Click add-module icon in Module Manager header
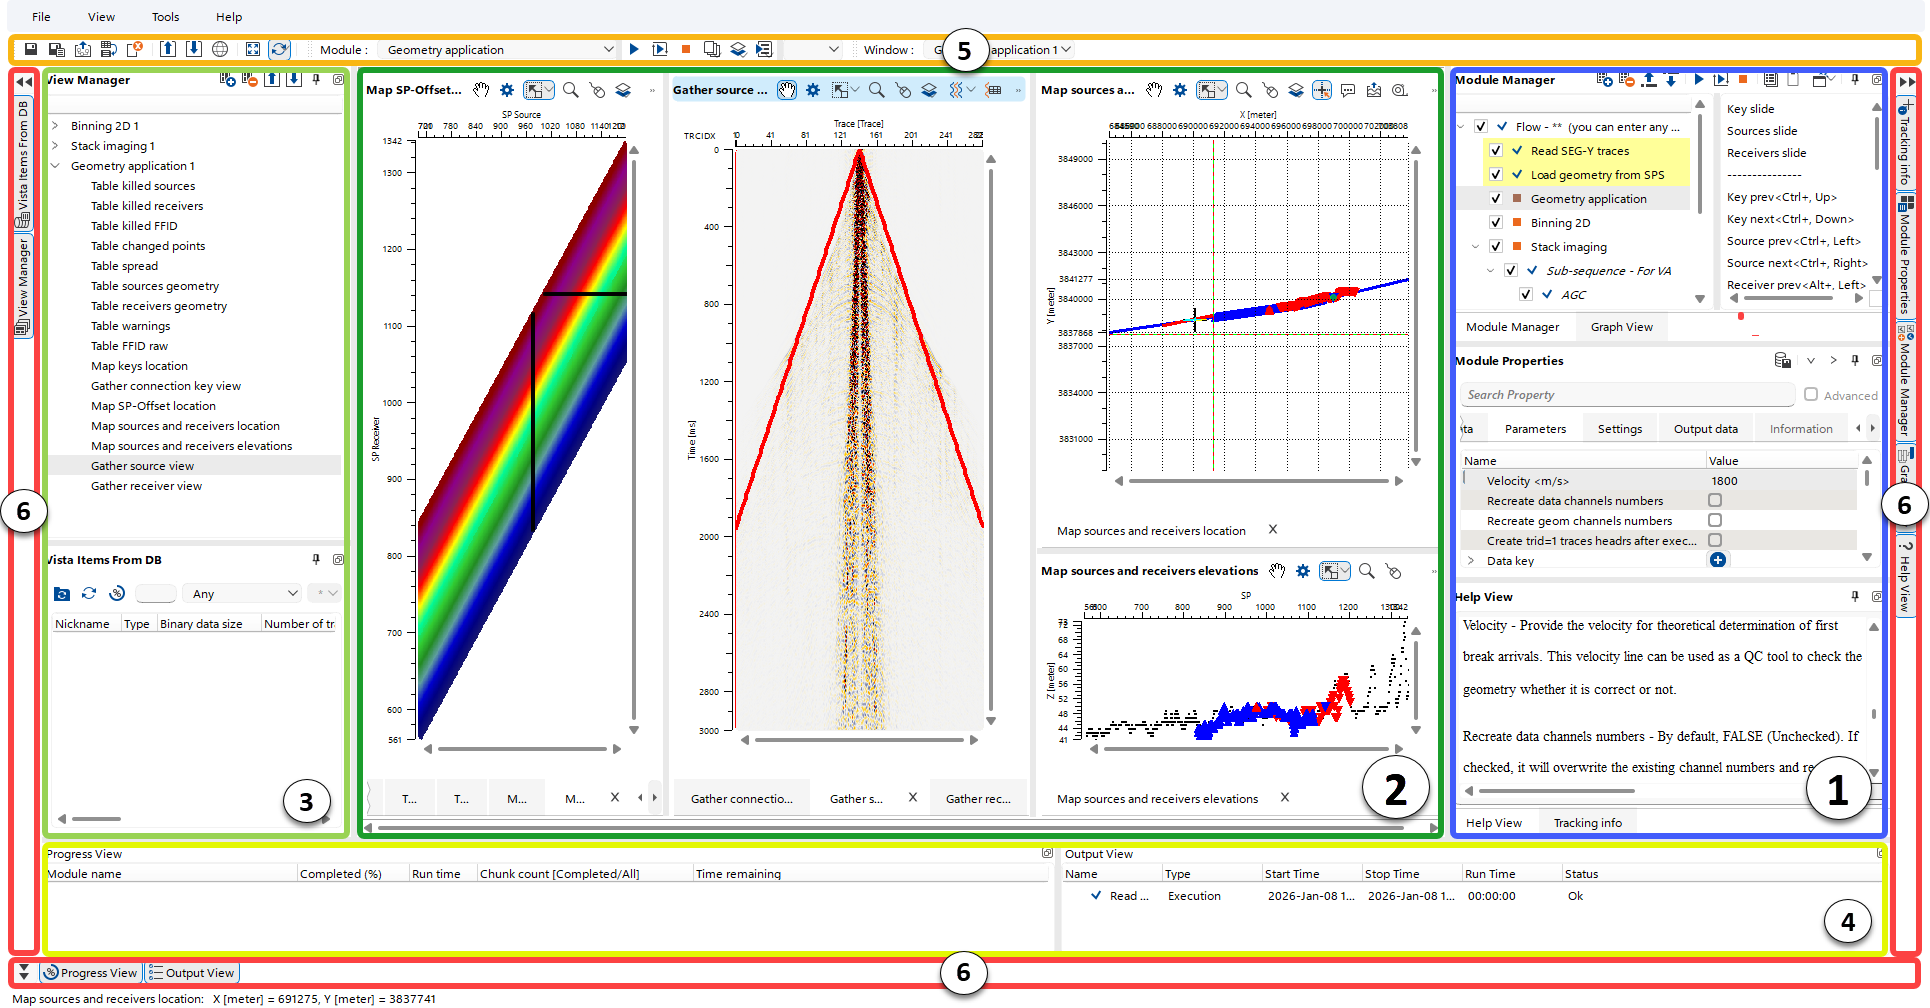Screen dimensions: 1930x1008 pyautogui.click(x=1604, y=80)
